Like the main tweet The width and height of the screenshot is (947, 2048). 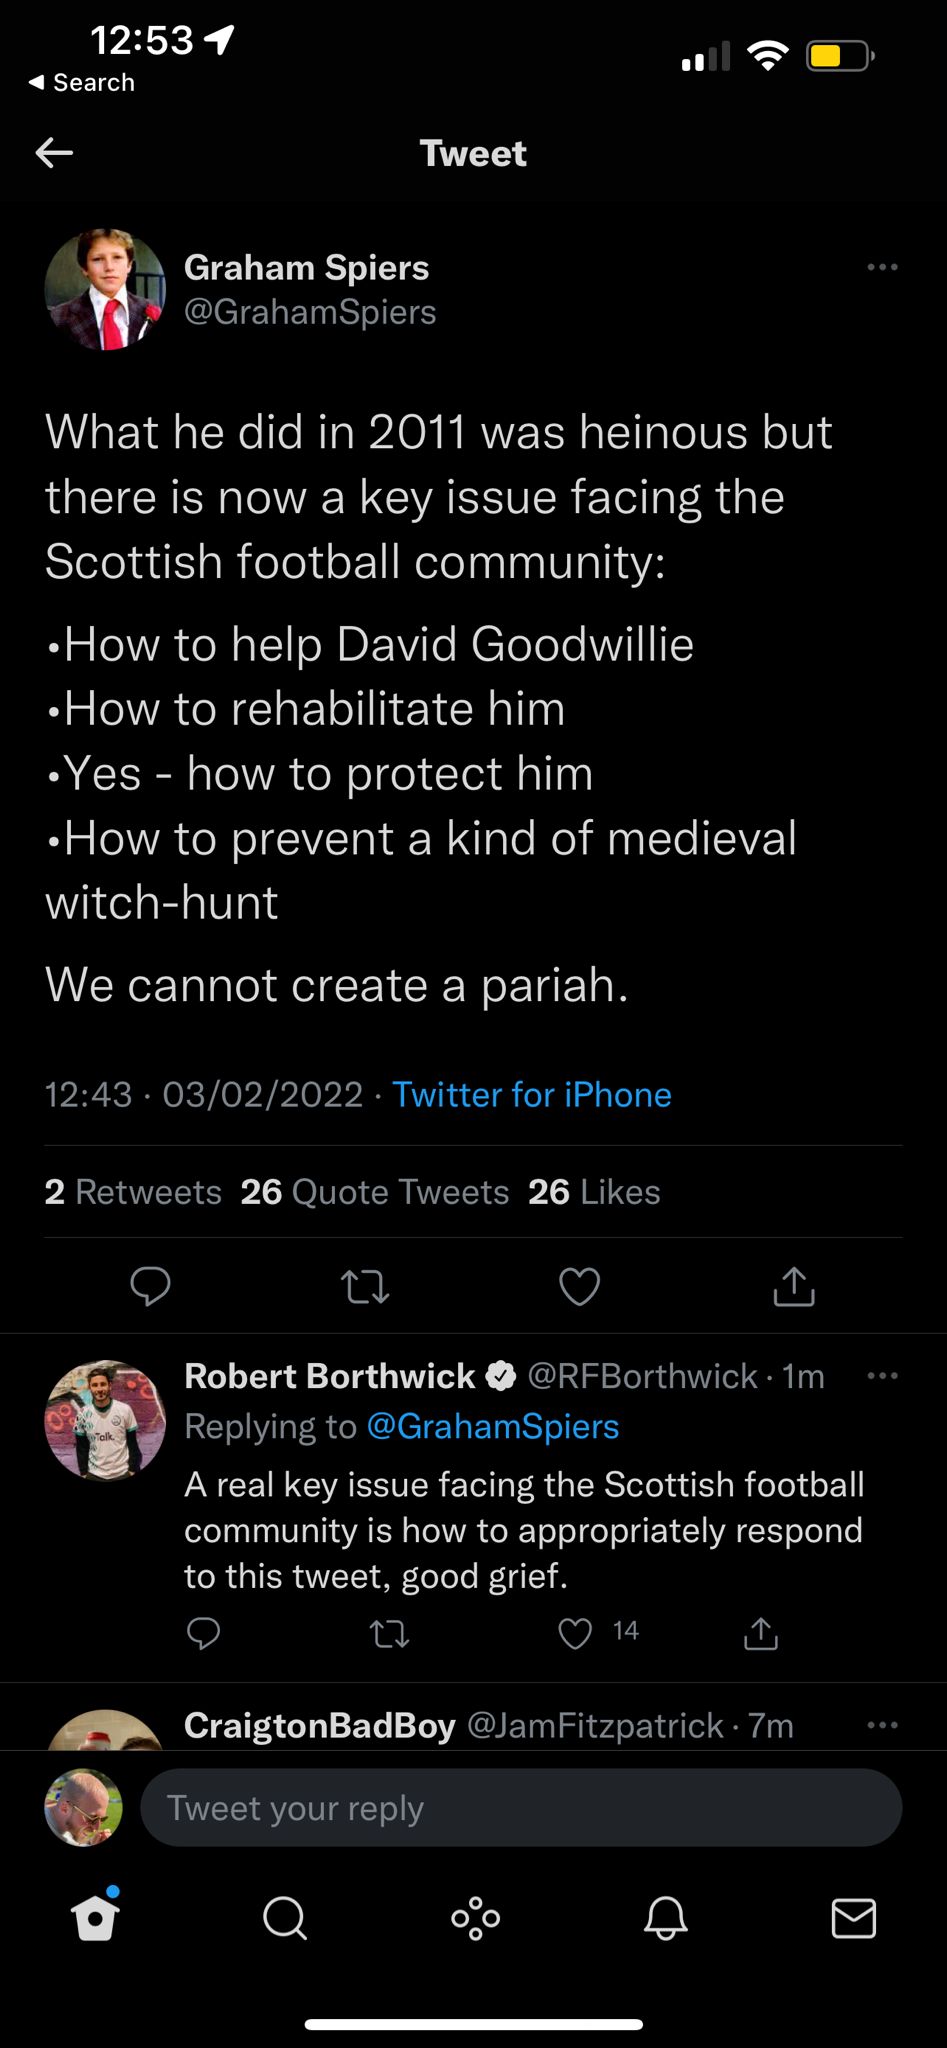point(579,1286)
